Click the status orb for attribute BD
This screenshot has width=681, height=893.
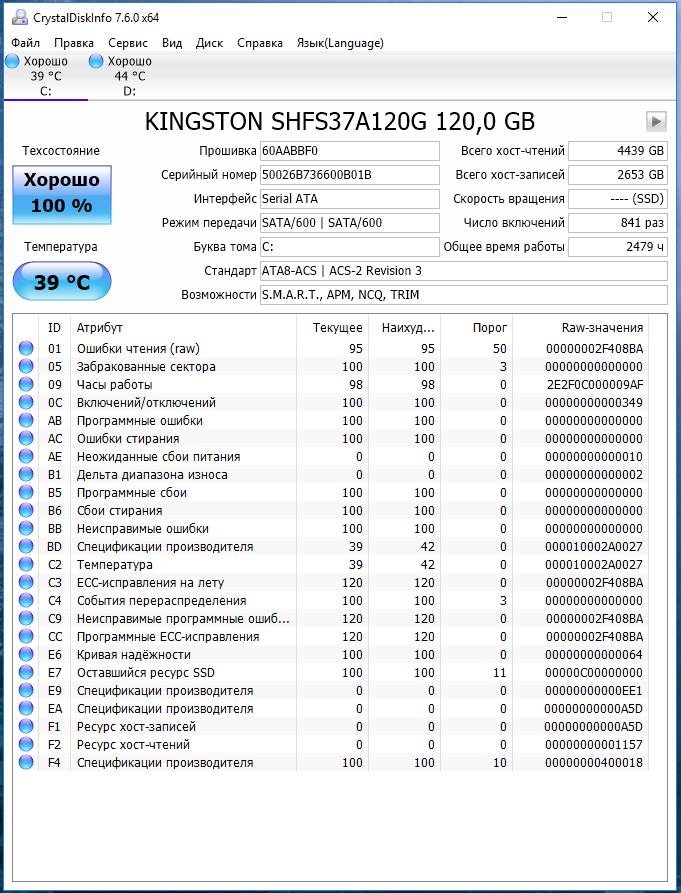26,546
